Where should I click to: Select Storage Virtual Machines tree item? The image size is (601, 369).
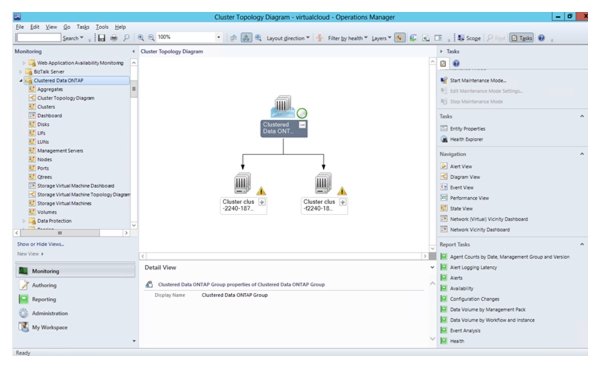[64, 203]
